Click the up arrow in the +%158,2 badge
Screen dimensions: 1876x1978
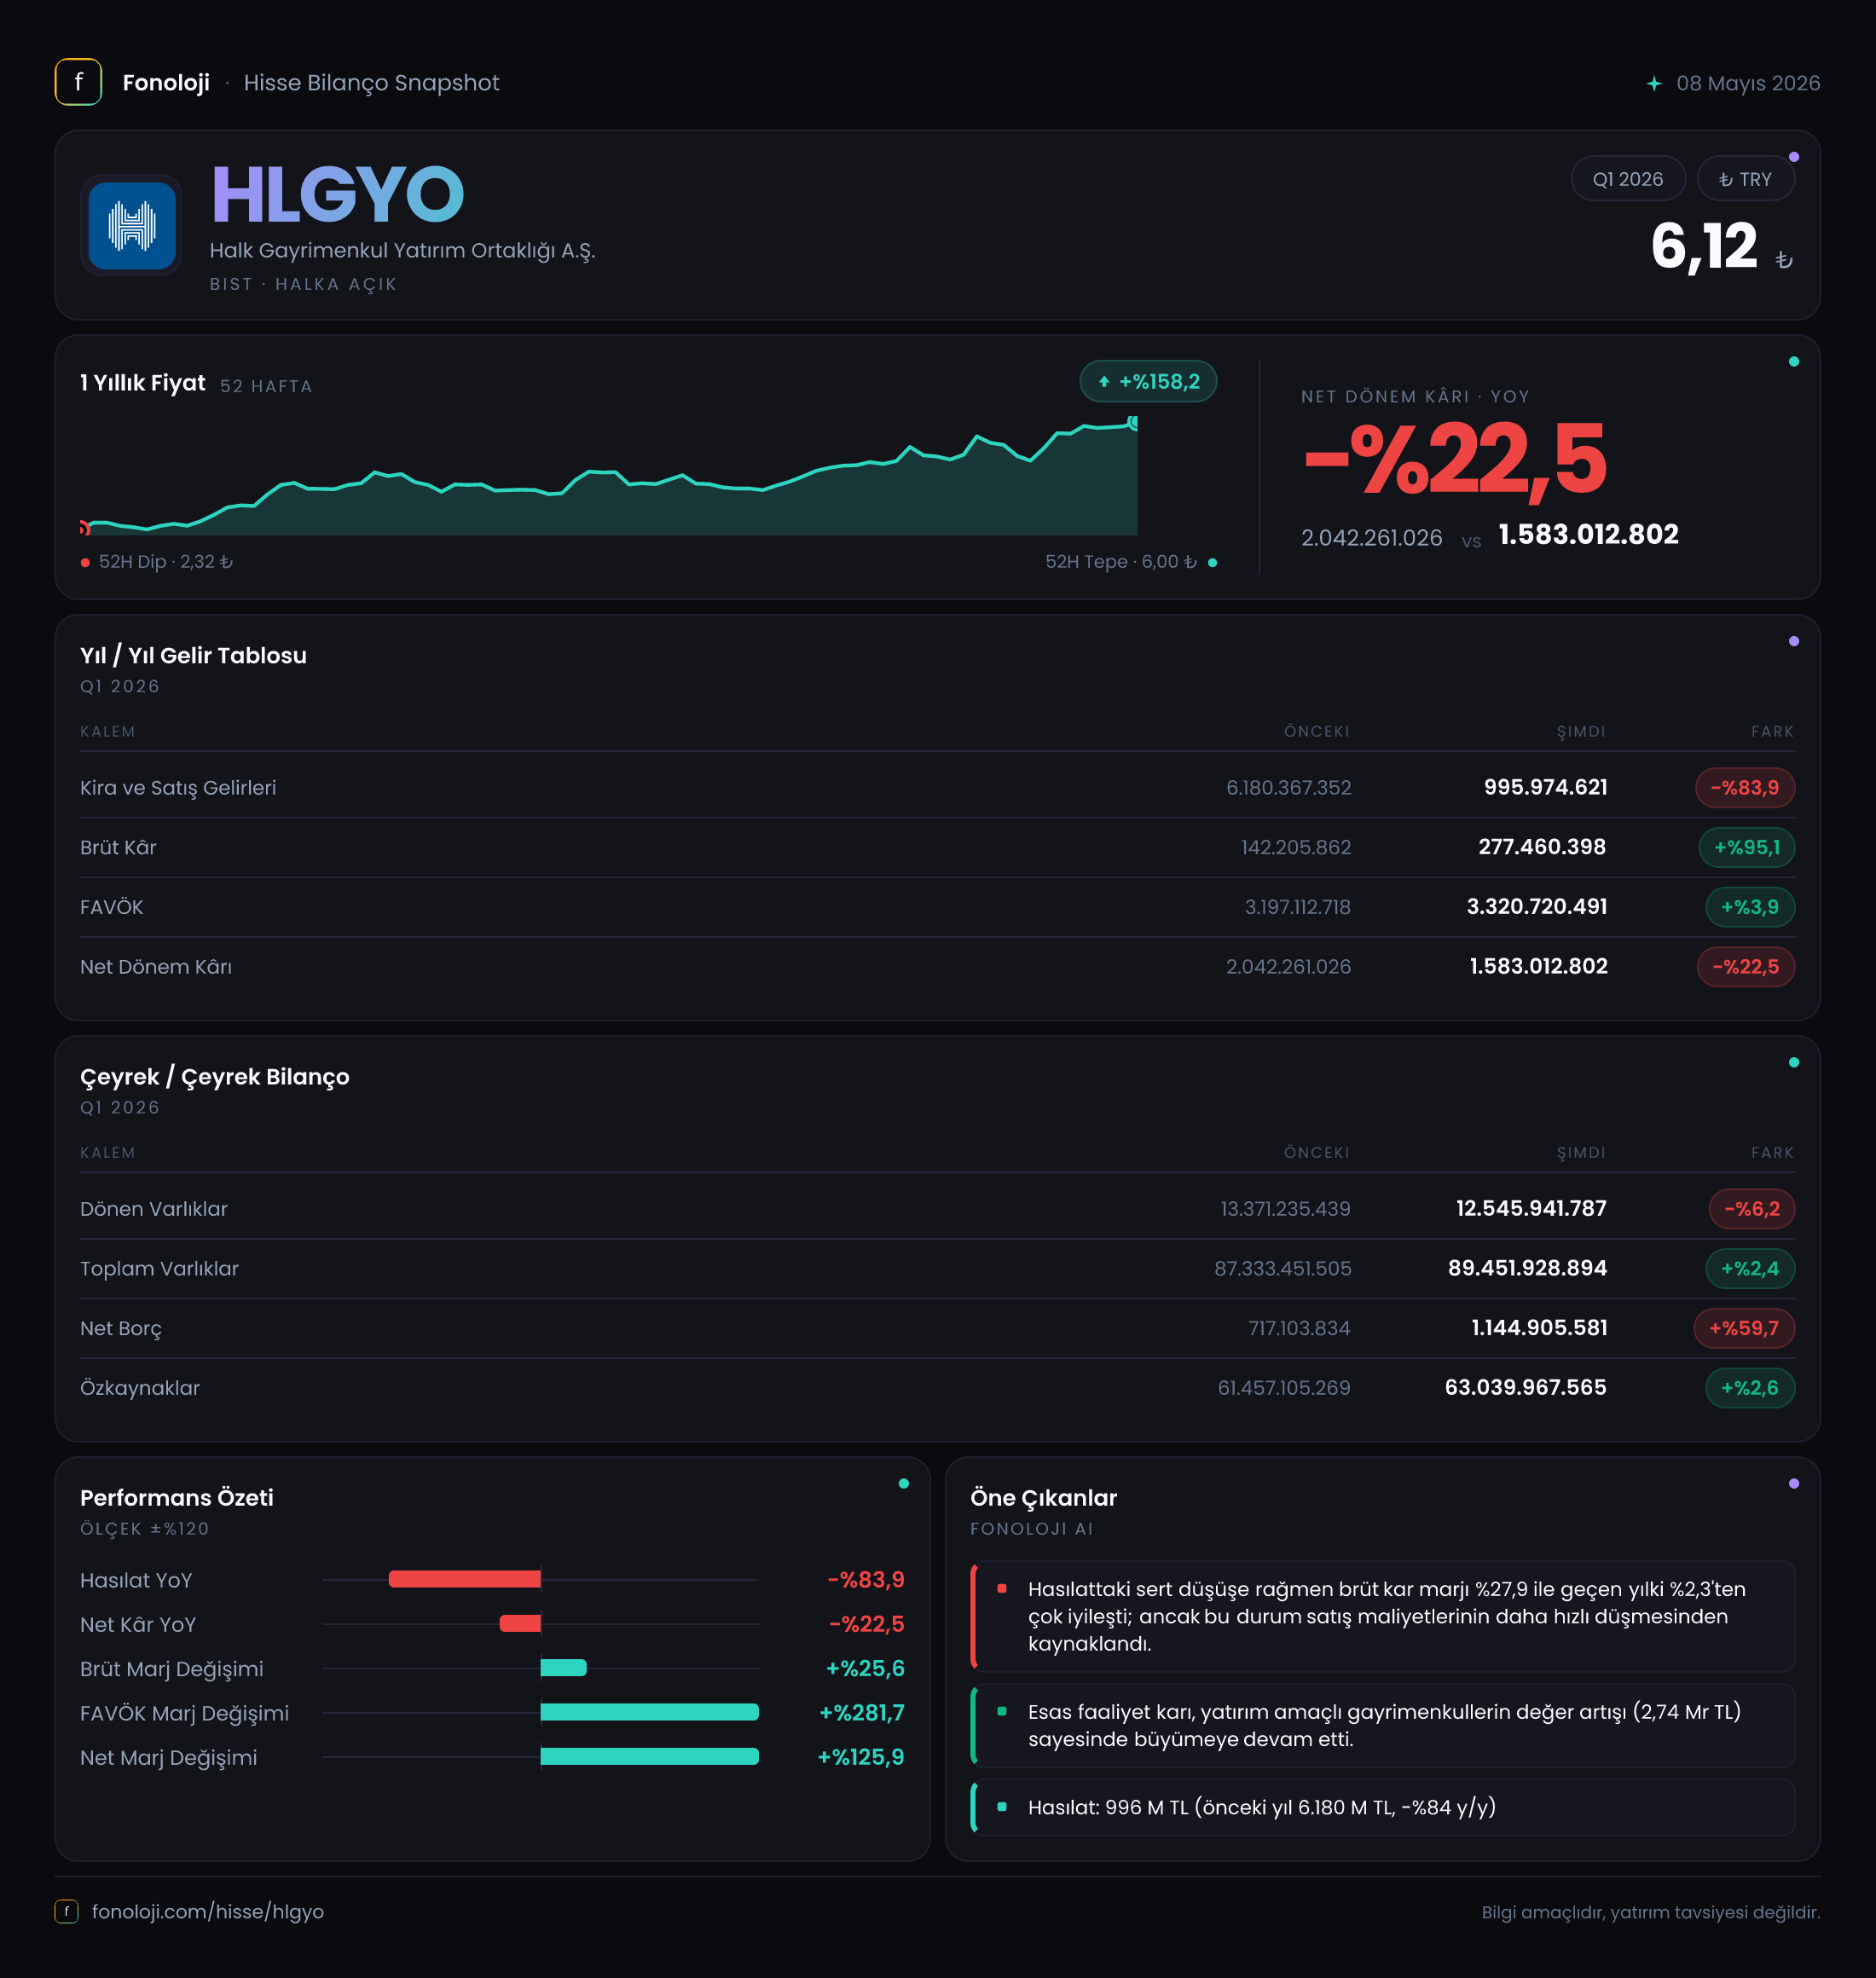[x=1104, y=381]
